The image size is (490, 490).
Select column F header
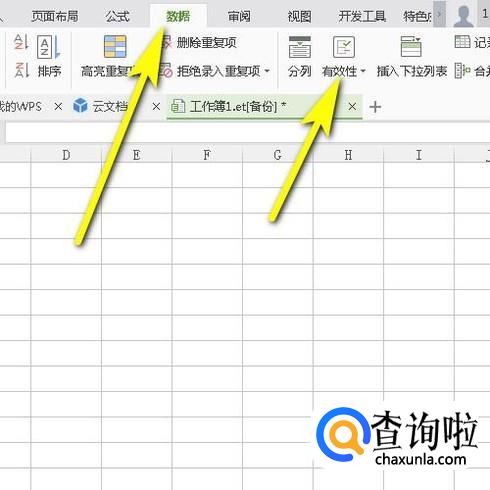(207, 155)
